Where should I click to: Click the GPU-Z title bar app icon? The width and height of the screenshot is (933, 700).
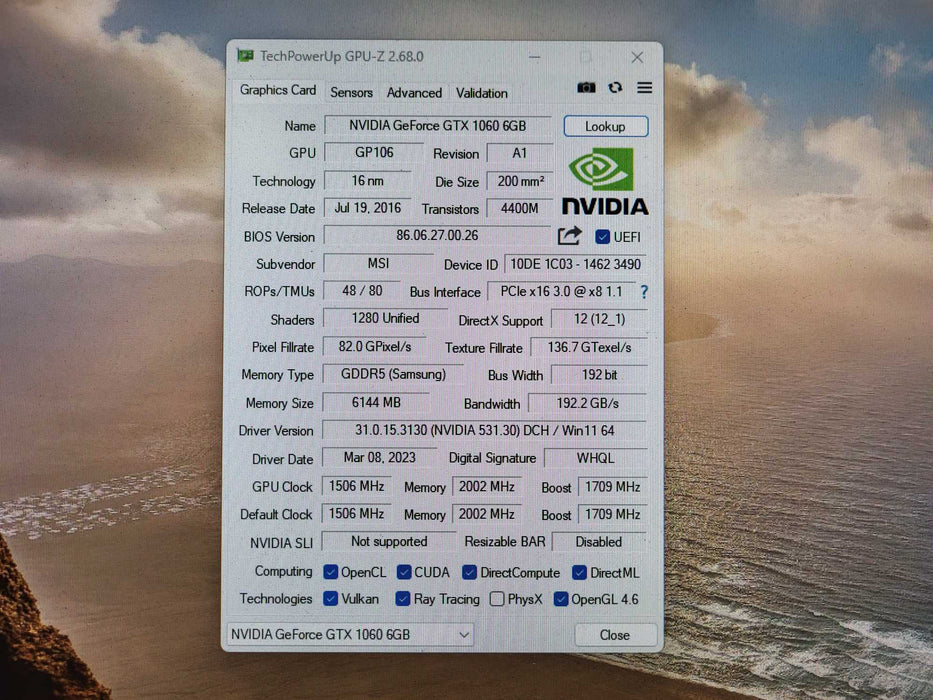[x=245, y=55]
